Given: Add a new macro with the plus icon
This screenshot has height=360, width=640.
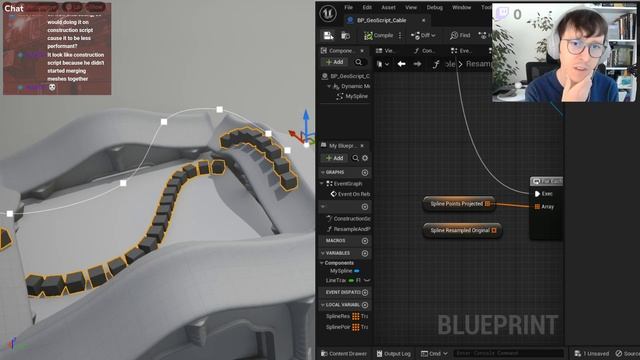Looking at the screenshot, I should tap(365, 241).
